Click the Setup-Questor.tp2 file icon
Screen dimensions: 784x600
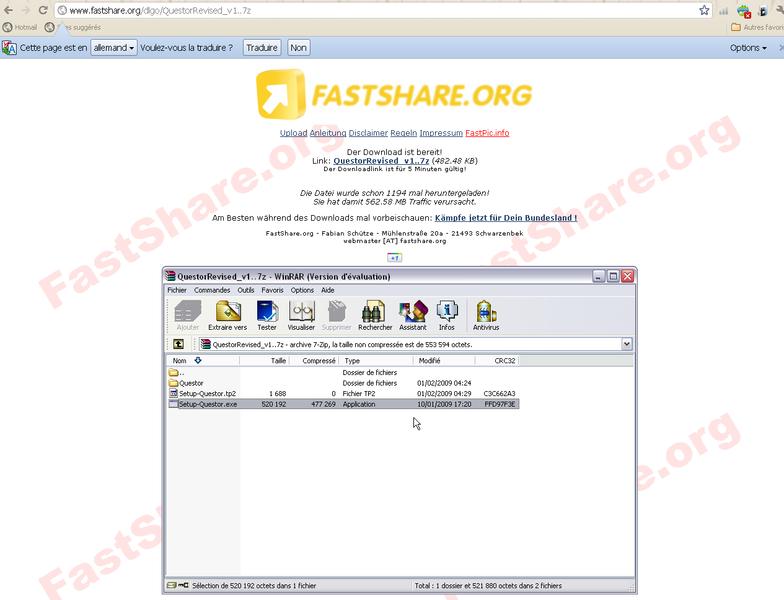point(174,394)
